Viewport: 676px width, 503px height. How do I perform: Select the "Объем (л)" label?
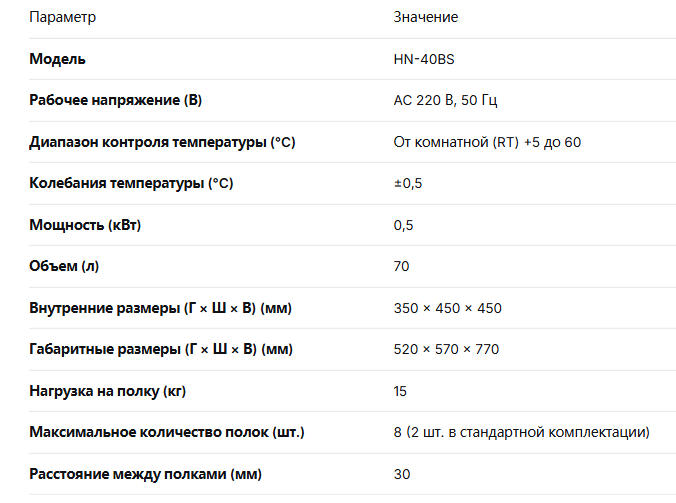pyautogui.click(x=64, y=266)
